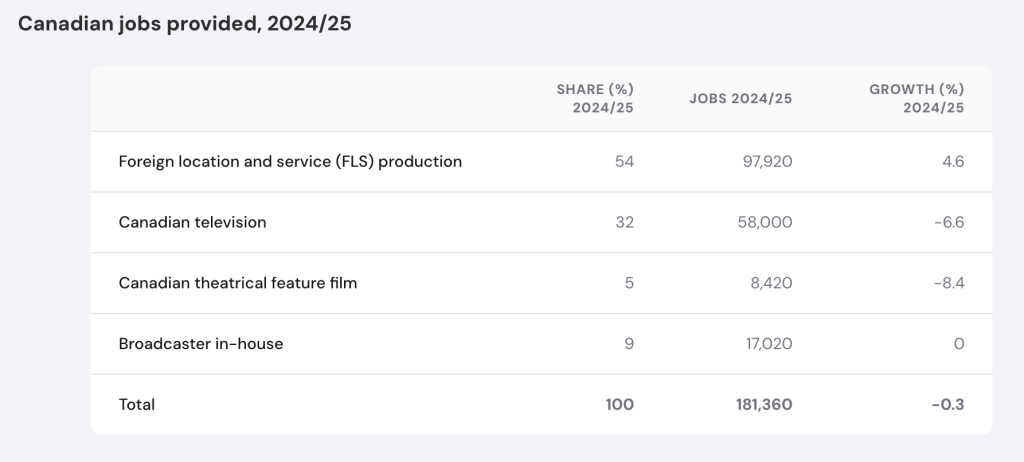
Task: Click the total share value 100
Action: pyautogui.click(x=619, y=405)
